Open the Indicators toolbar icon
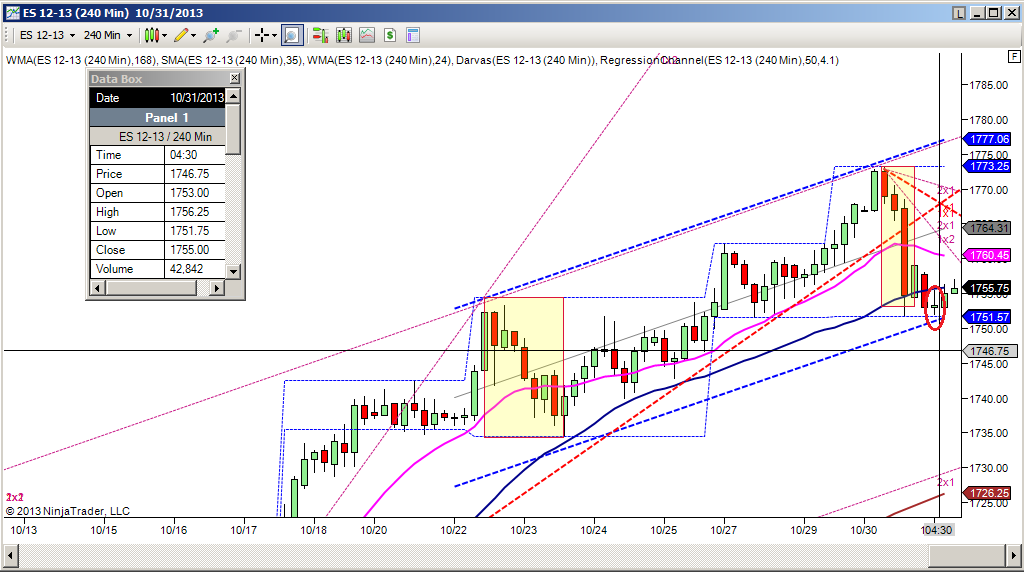 tap(367, 35)
